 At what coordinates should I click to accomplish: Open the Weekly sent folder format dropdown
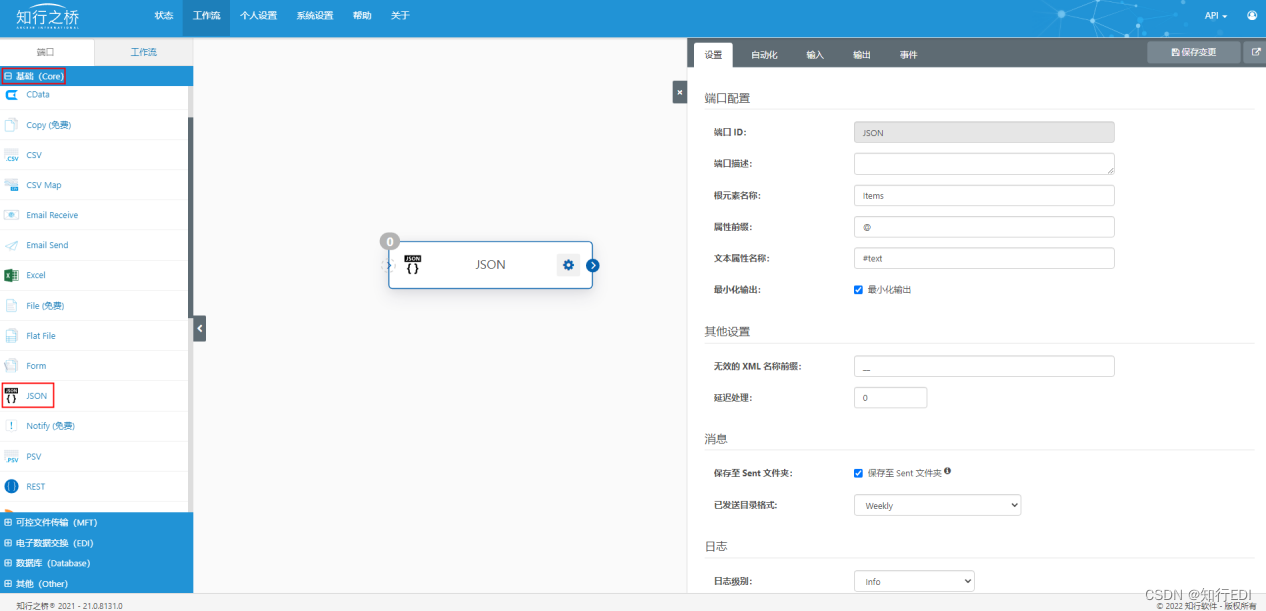coord(937,505)
